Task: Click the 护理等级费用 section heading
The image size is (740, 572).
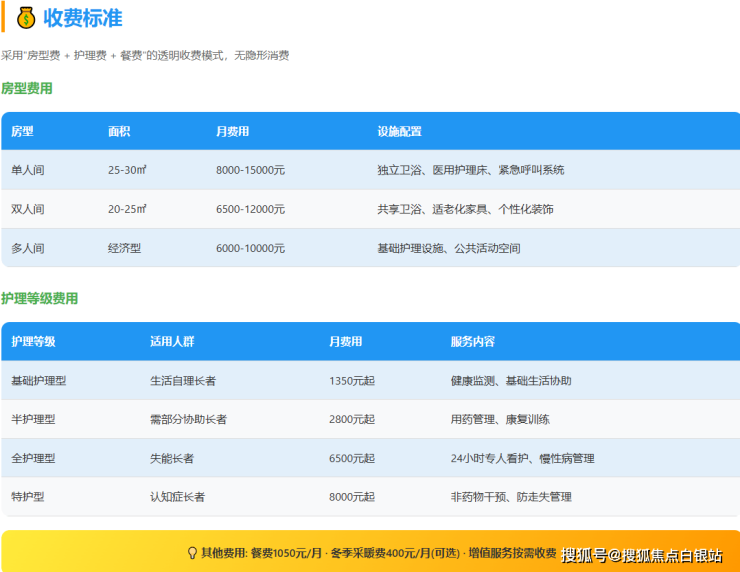Action: pos(40,298)
